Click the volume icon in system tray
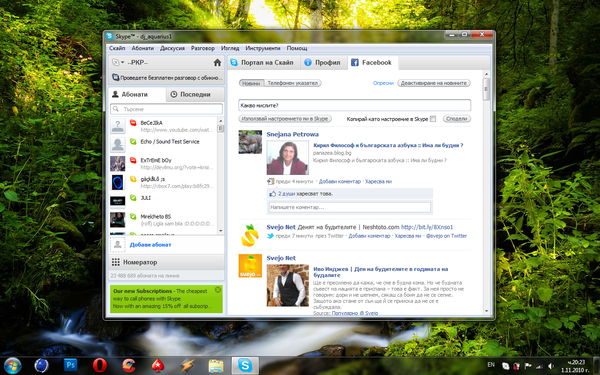Image resolution: width=600 pixels, height=375 pixels. [551, 366]
